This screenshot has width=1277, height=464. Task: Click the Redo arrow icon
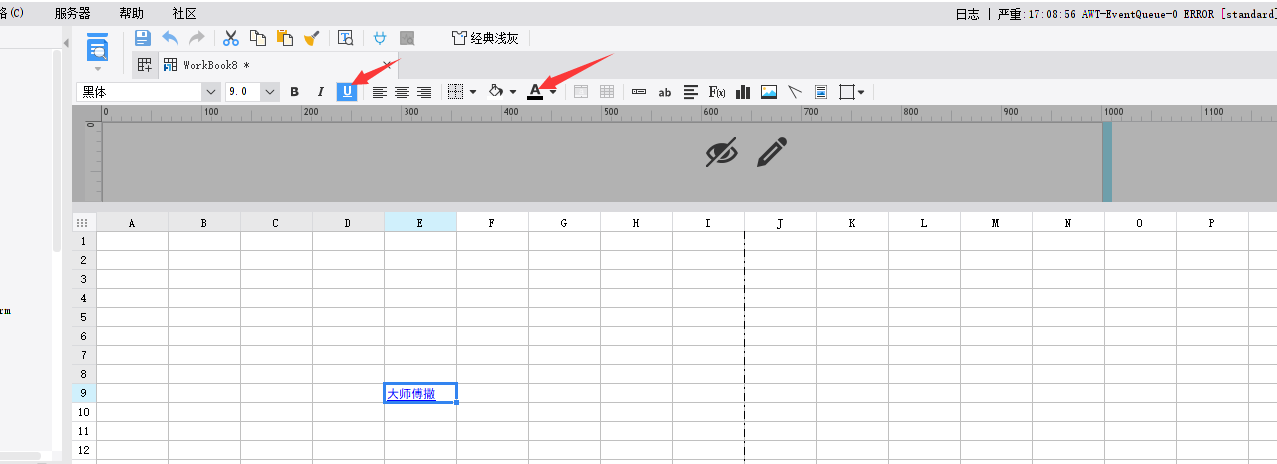[196, 38]
